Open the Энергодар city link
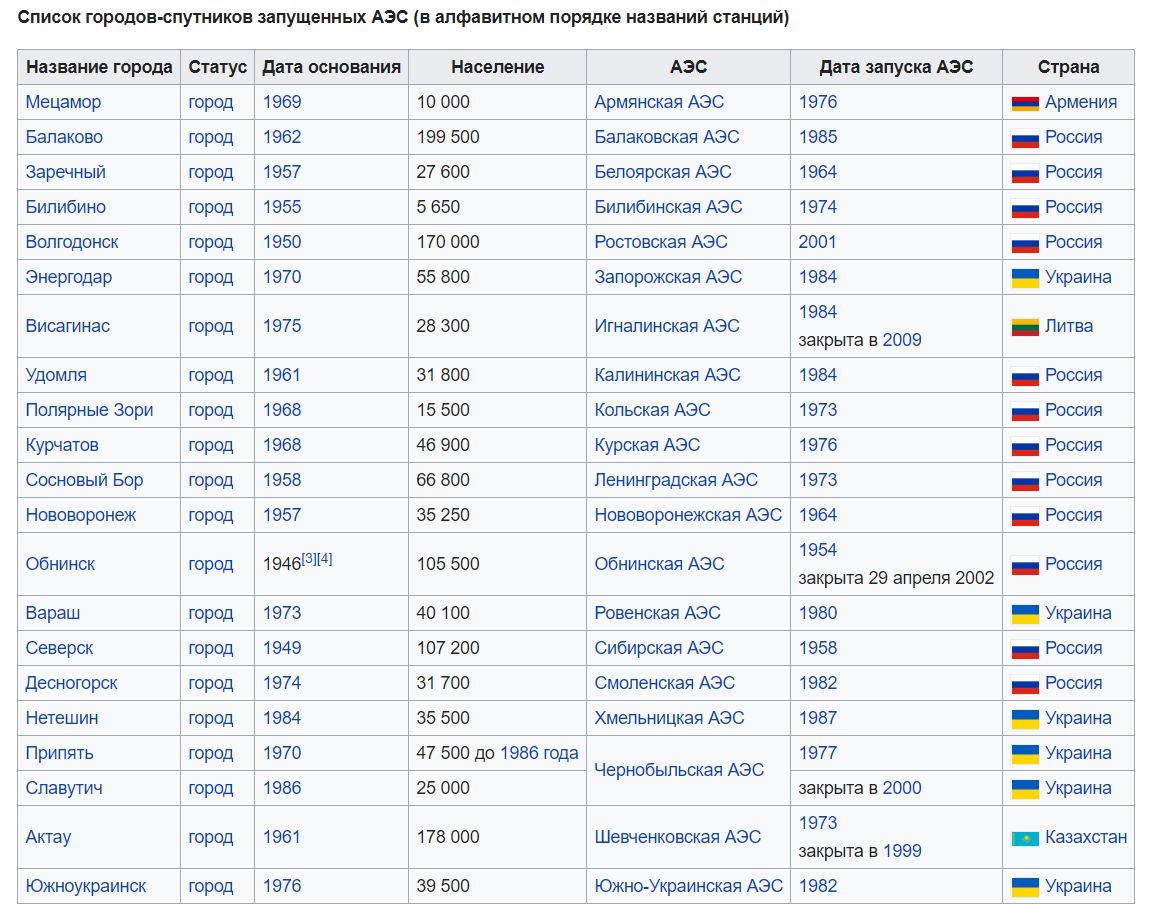The width and height of the screenshot is (1155, 920). 69,277
